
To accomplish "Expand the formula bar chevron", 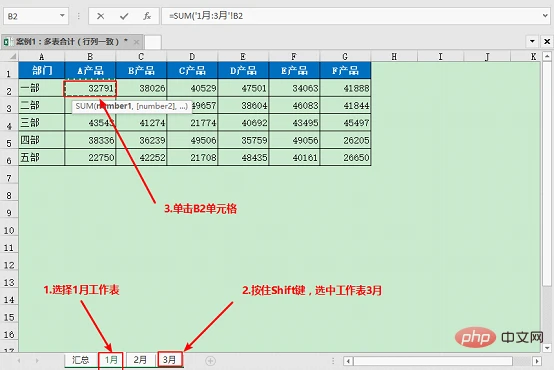I will [545, 16].
